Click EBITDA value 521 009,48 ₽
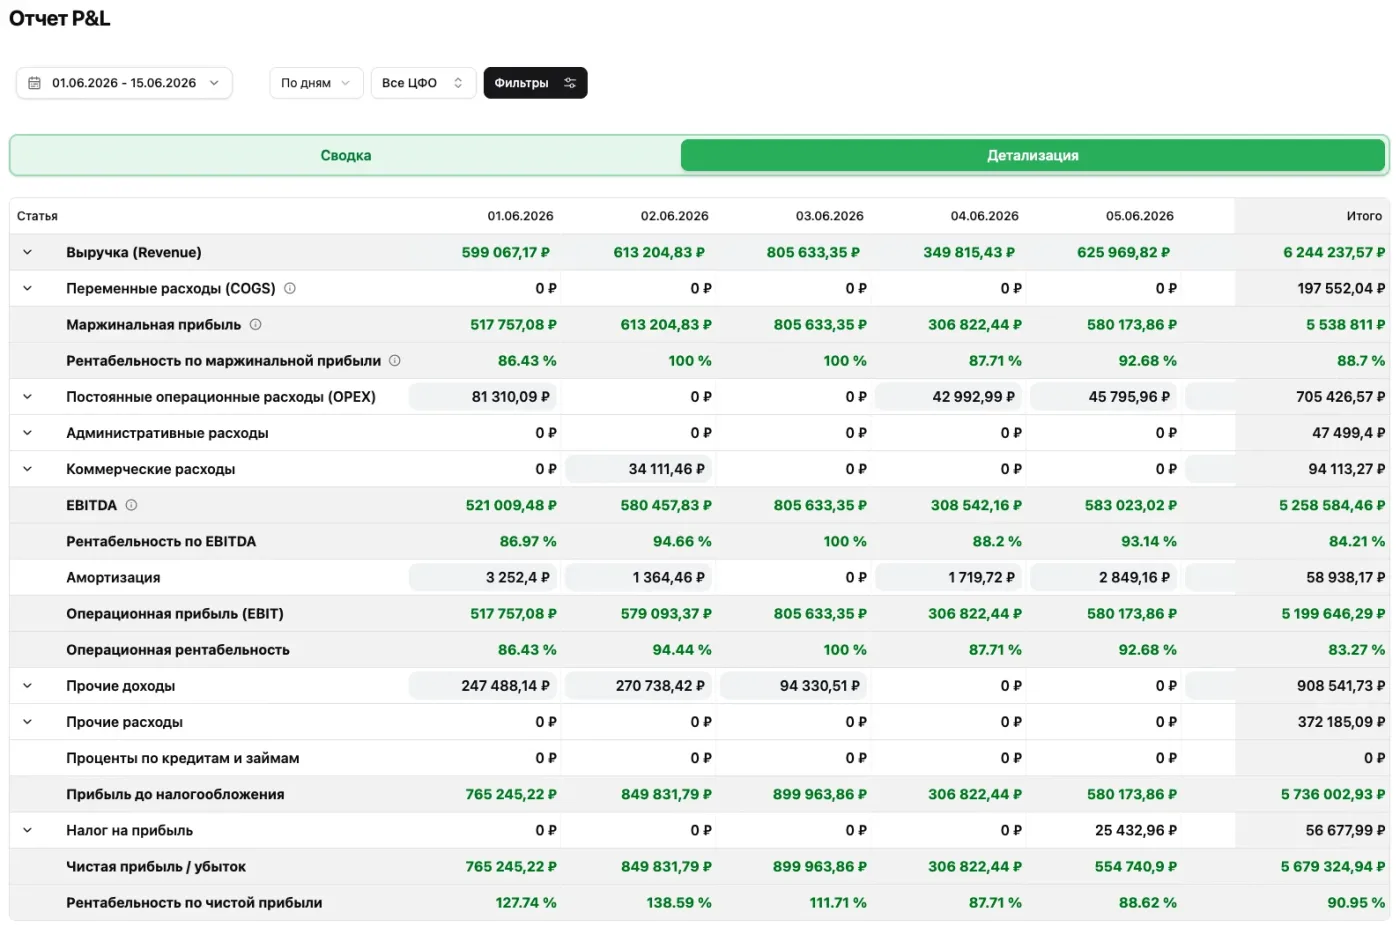Image resolution: width=1400 pixels, height=927 pixels. tap(511, 505)
